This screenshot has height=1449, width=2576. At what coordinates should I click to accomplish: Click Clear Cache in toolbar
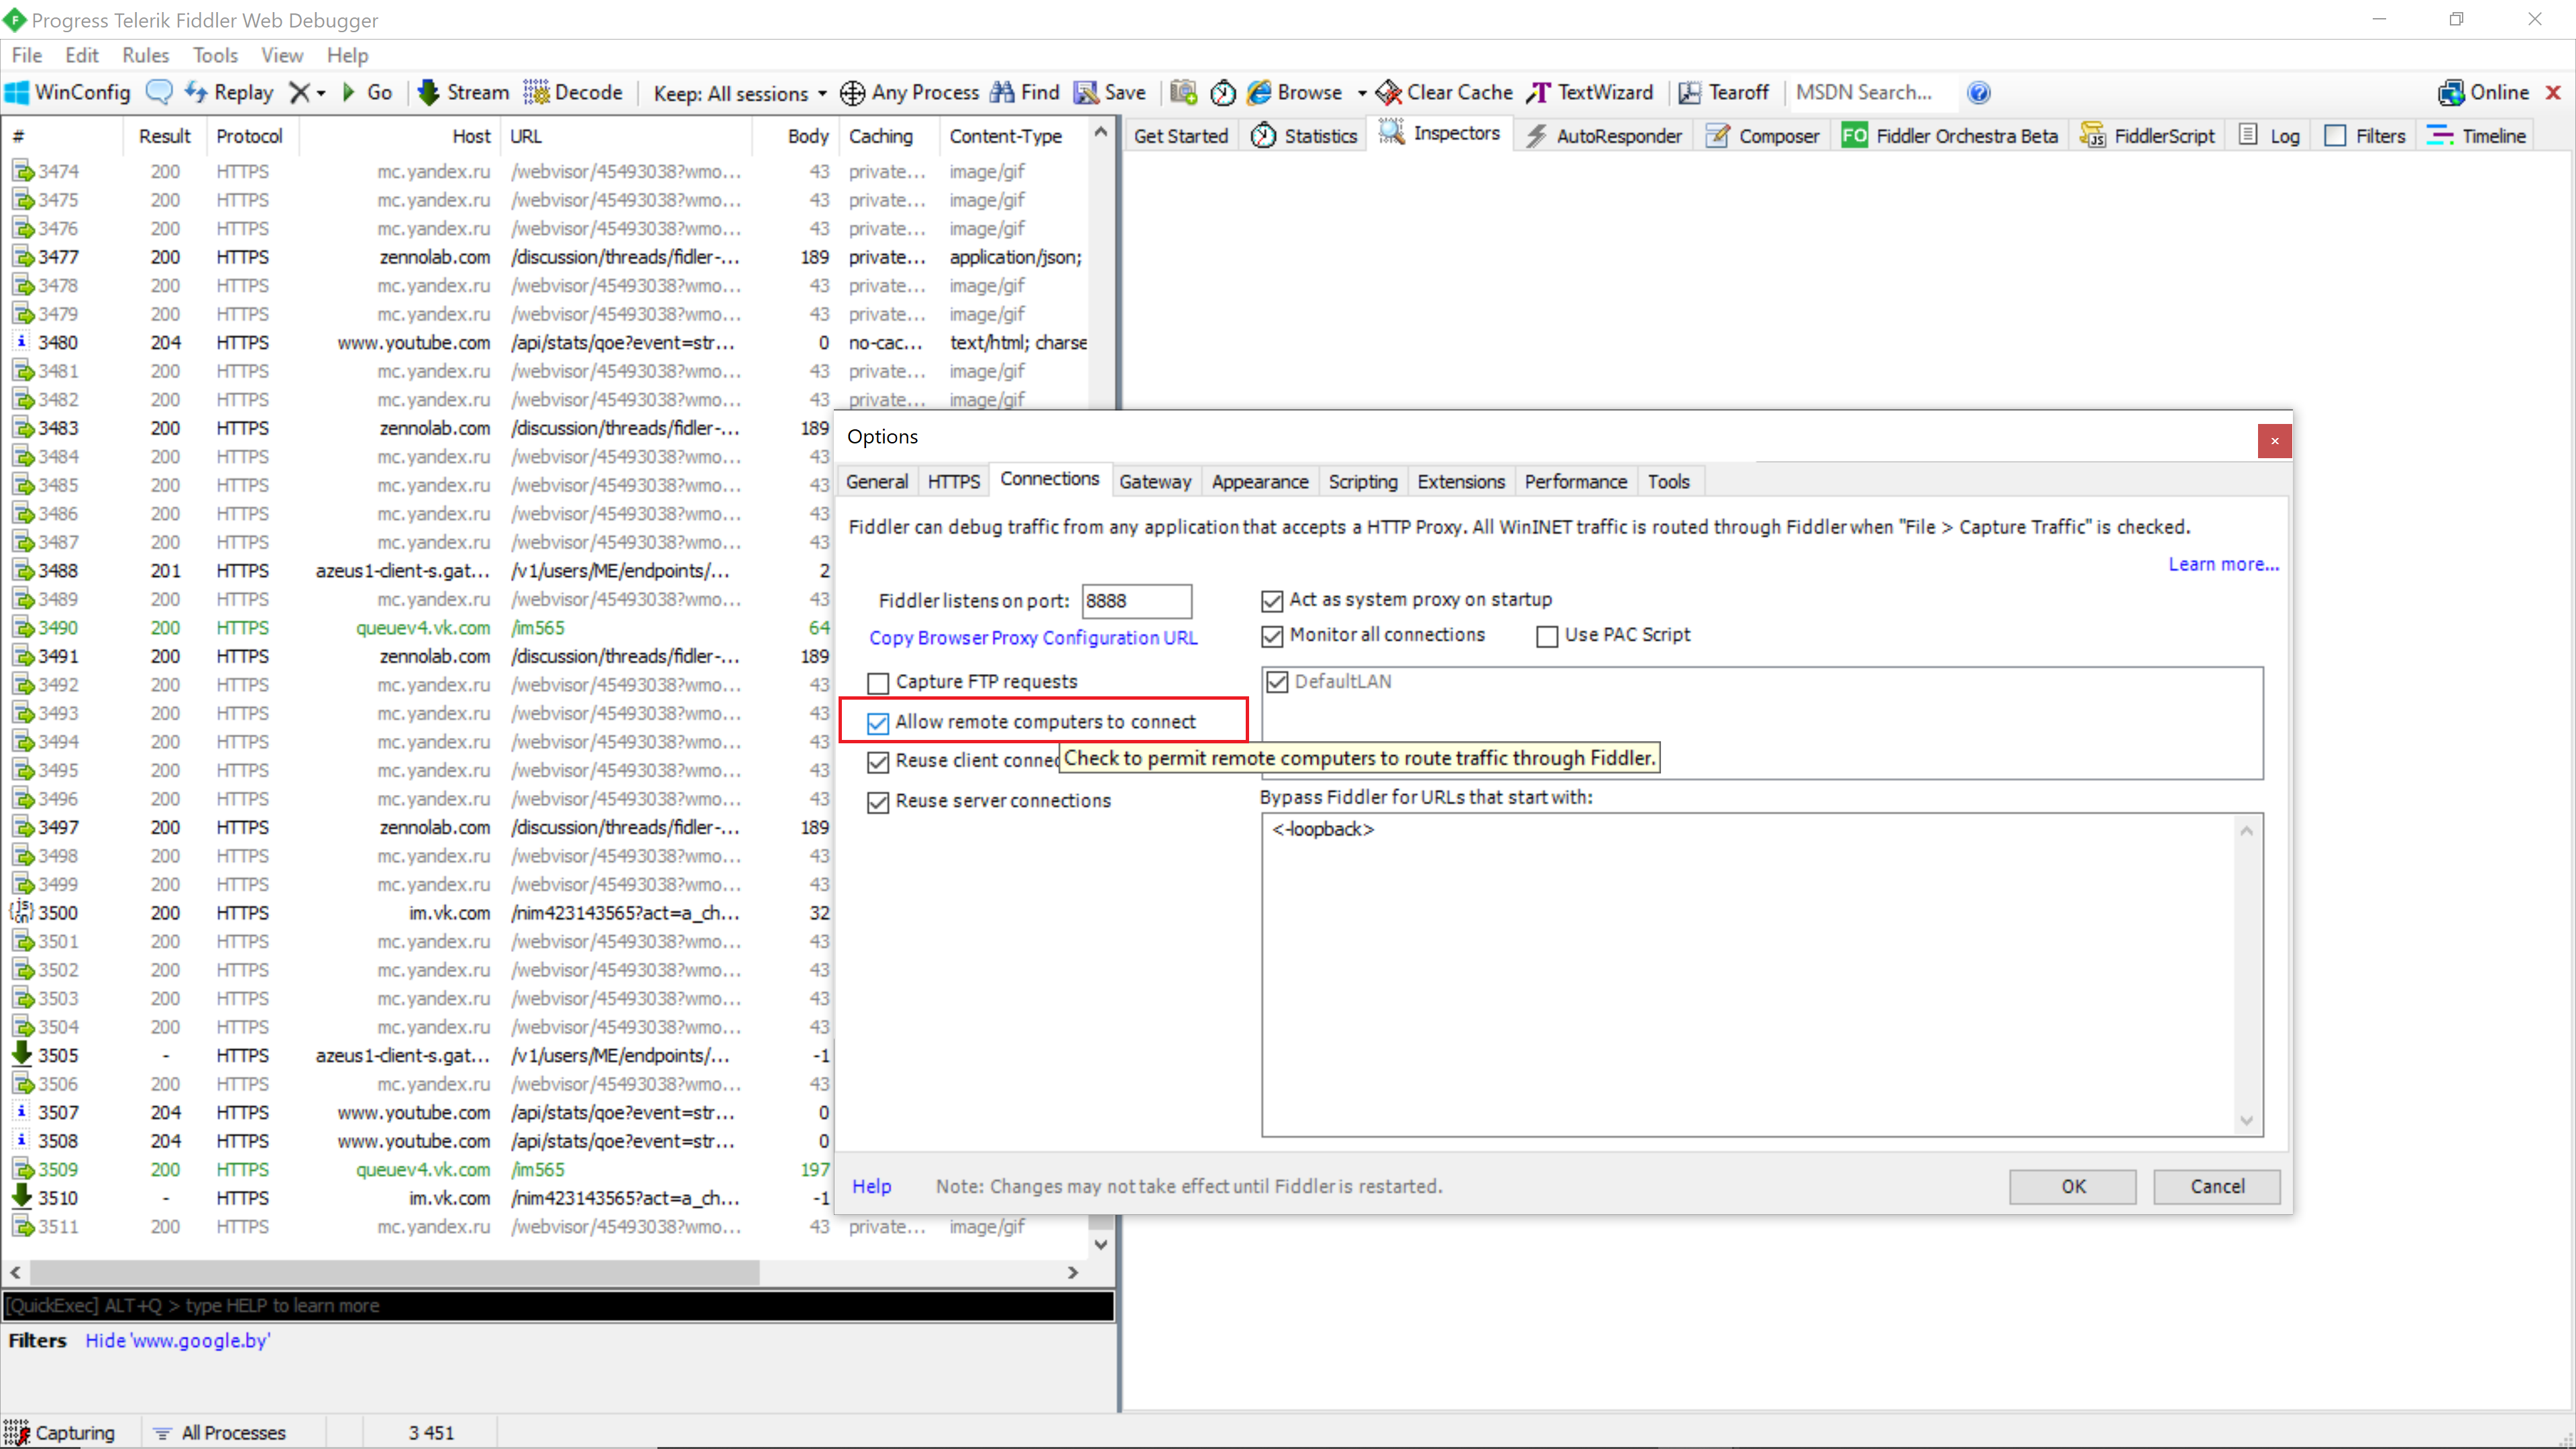point(1444,92)
